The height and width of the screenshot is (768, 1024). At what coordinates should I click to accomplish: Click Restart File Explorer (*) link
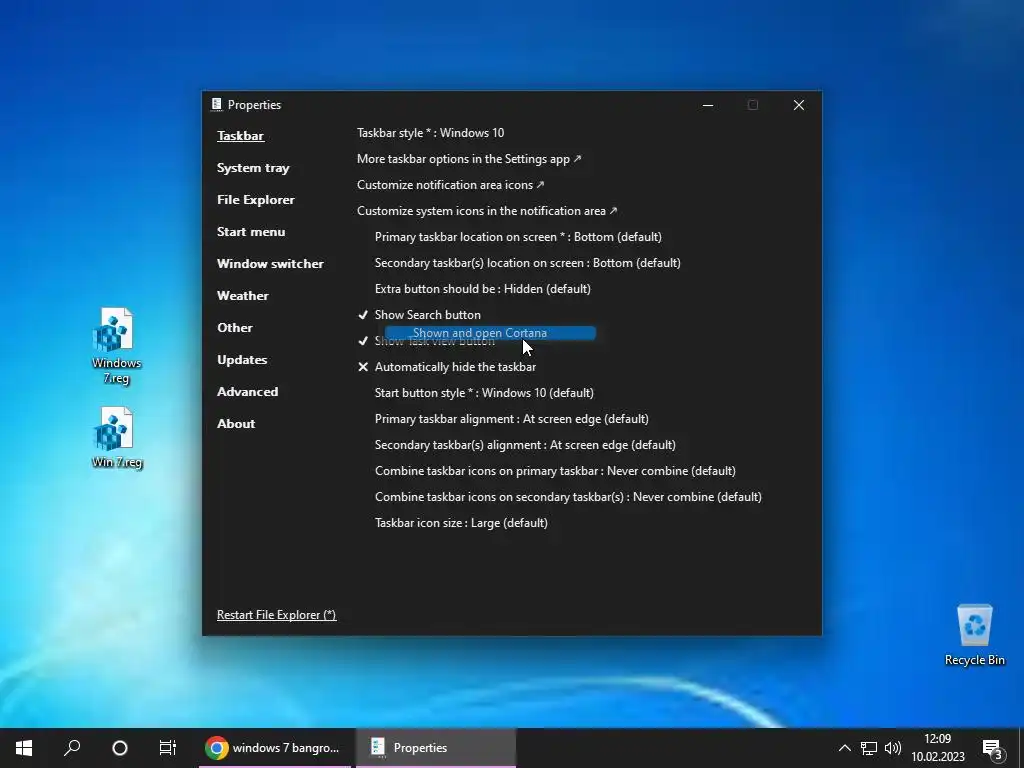(276, 615)
